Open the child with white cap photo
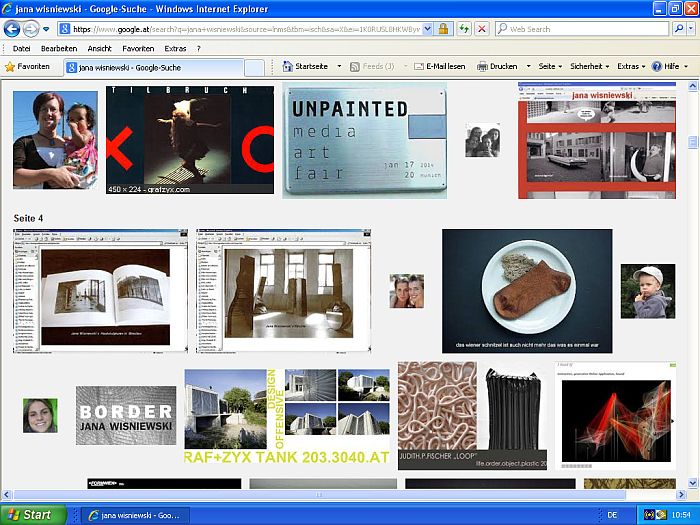This screenshot has width=700, height=525. [648, 291]
